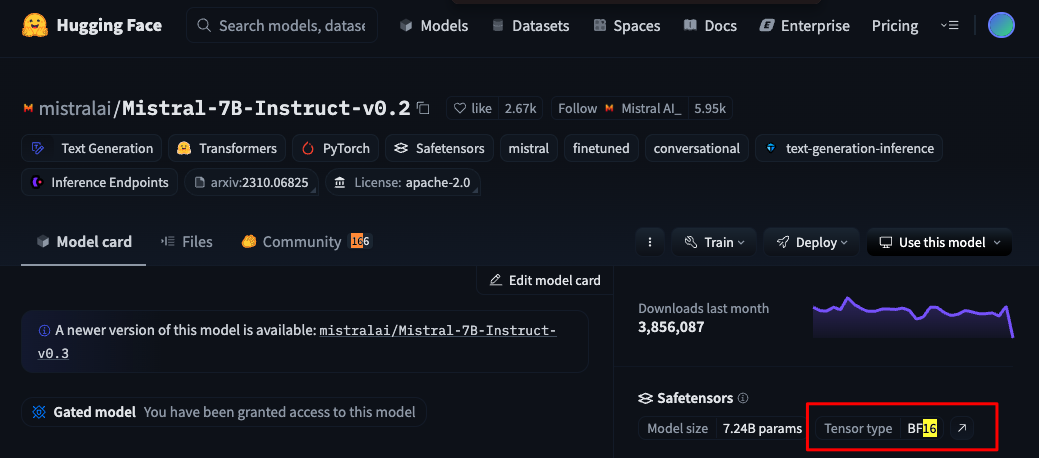Select the PyTorch tag
Image resolution: width=1039 pixels, height=458 pixels.
pos(335,148)
